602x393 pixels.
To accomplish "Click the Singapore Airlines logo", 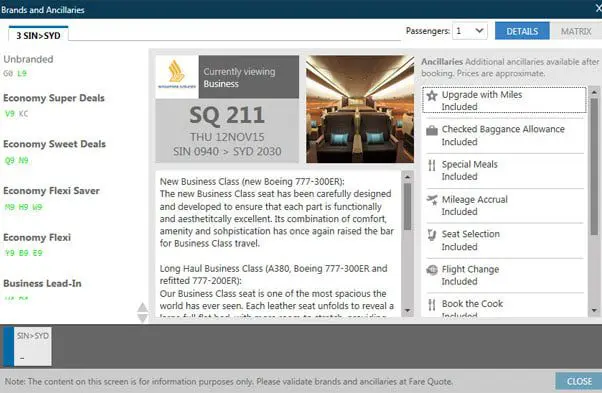I will point(177,76).
